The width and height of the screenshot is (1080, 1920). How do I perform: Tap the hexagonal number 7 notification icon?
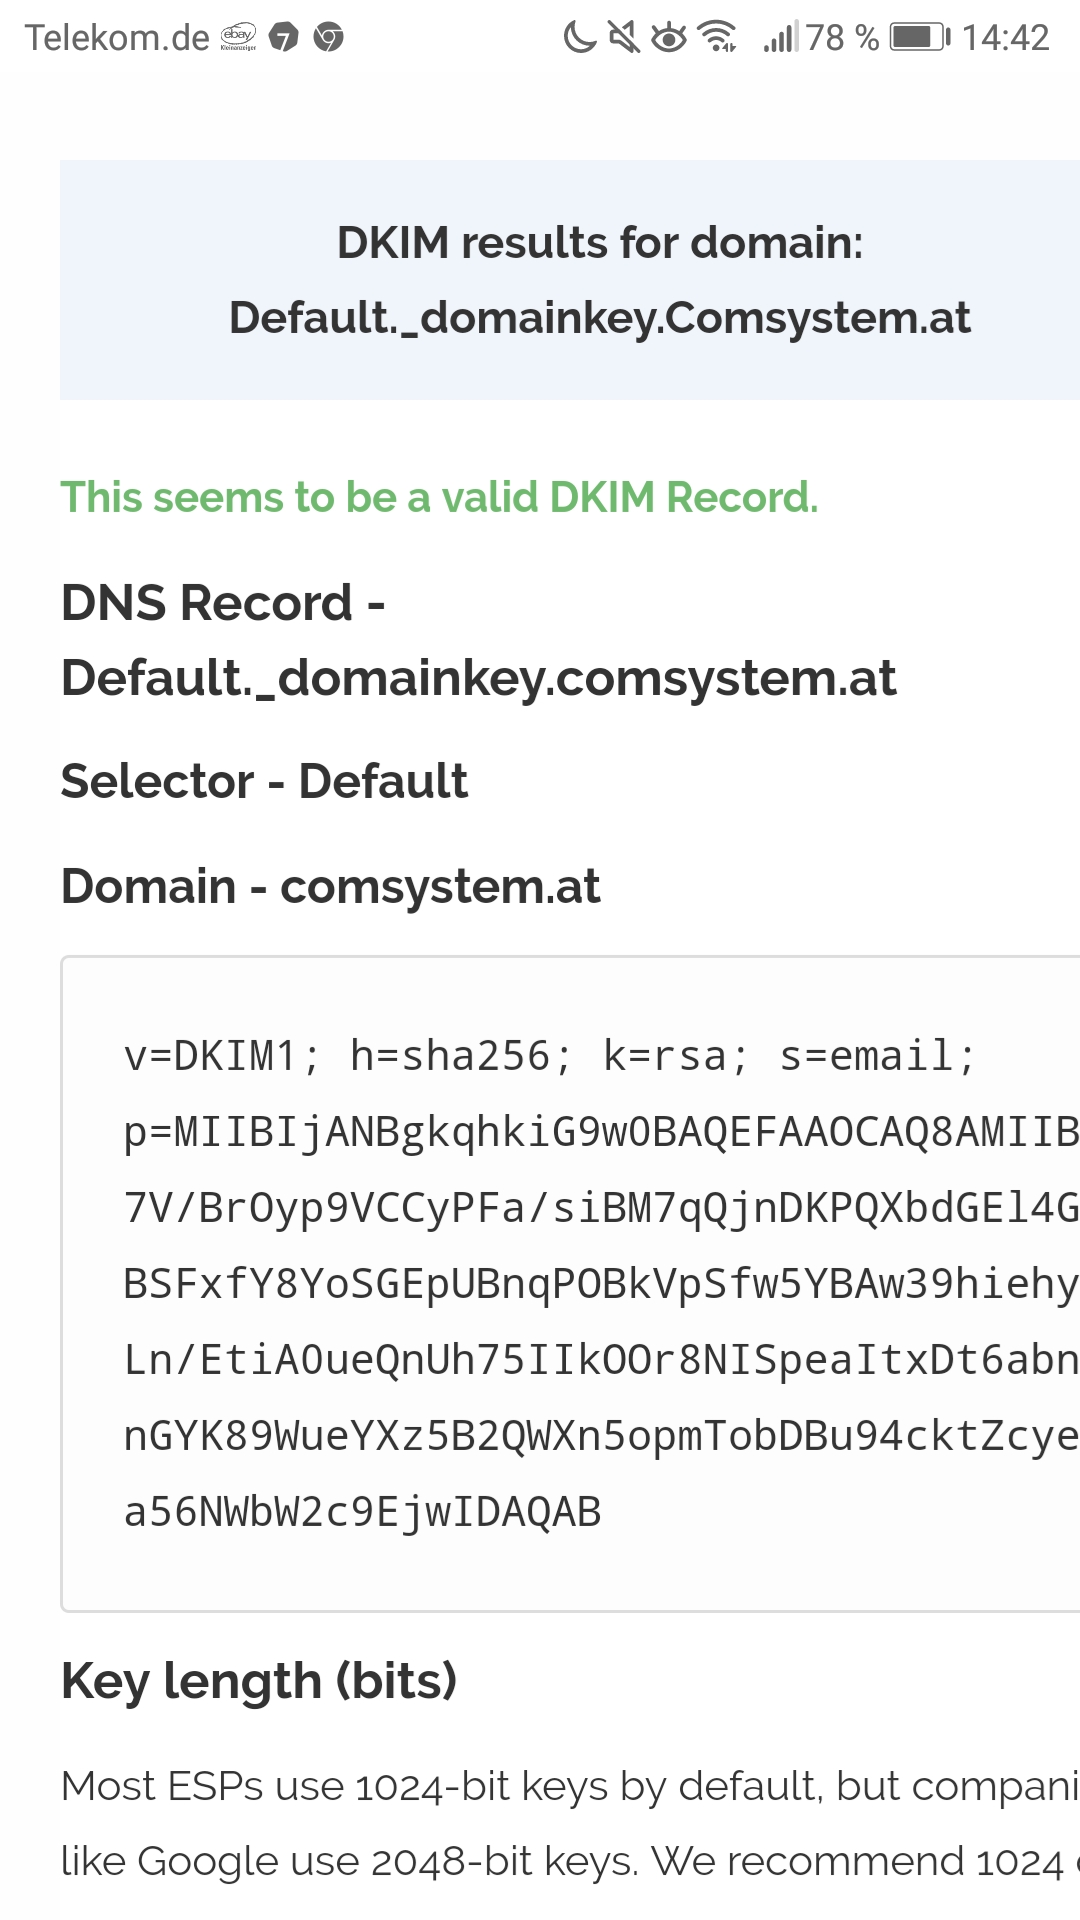coord(284,38)
